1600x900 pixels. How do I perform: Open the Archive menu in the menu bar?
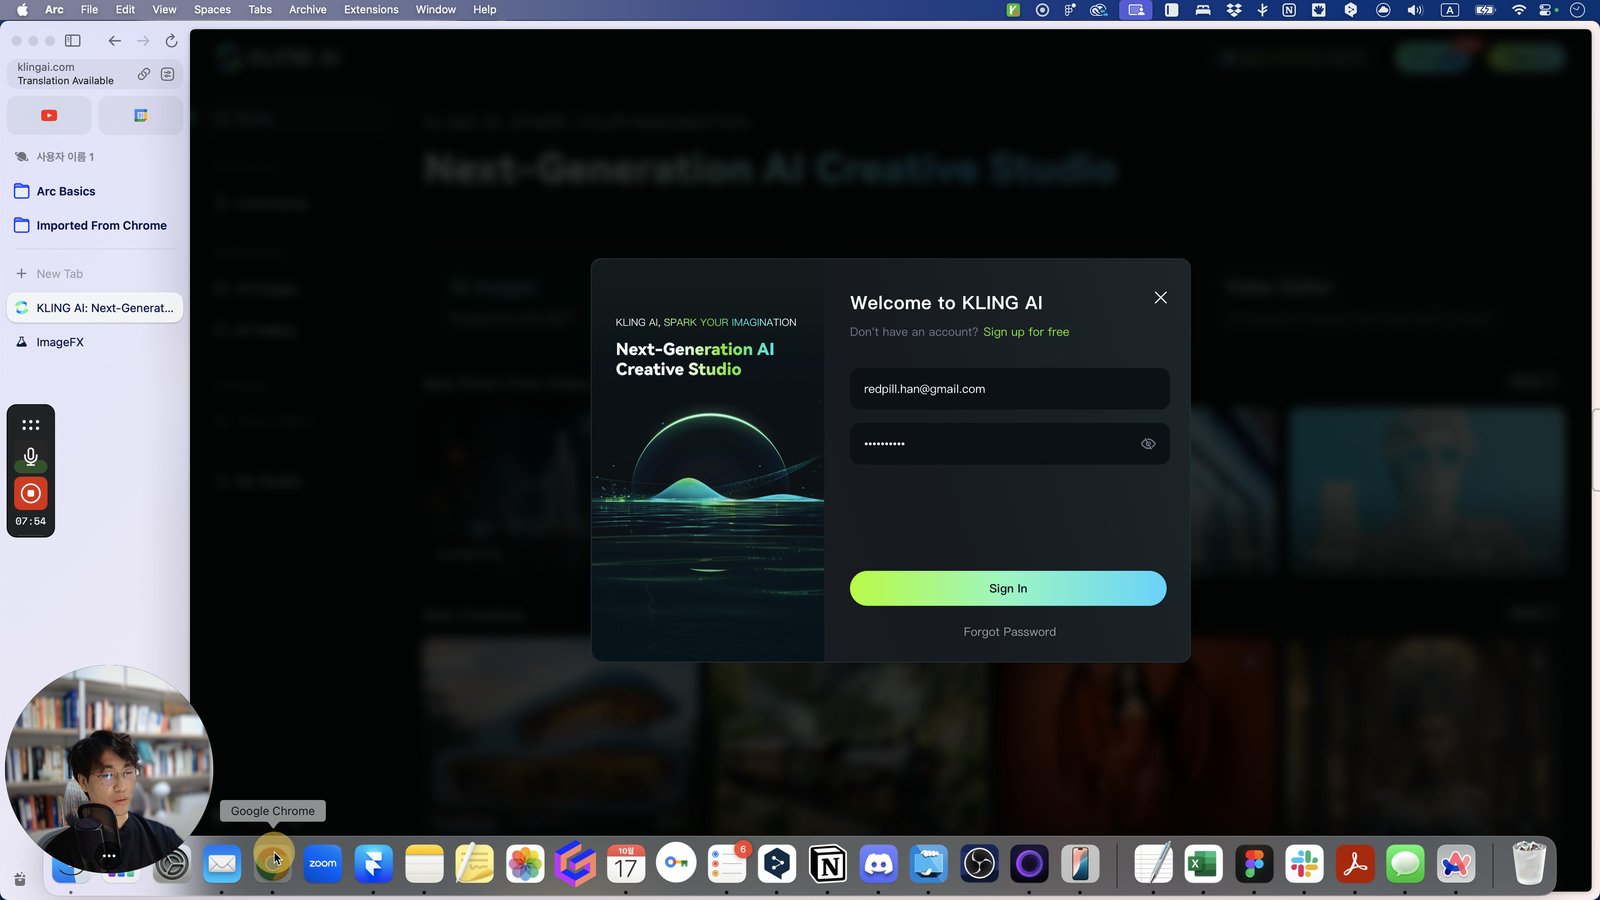click(x=308, y=10)
